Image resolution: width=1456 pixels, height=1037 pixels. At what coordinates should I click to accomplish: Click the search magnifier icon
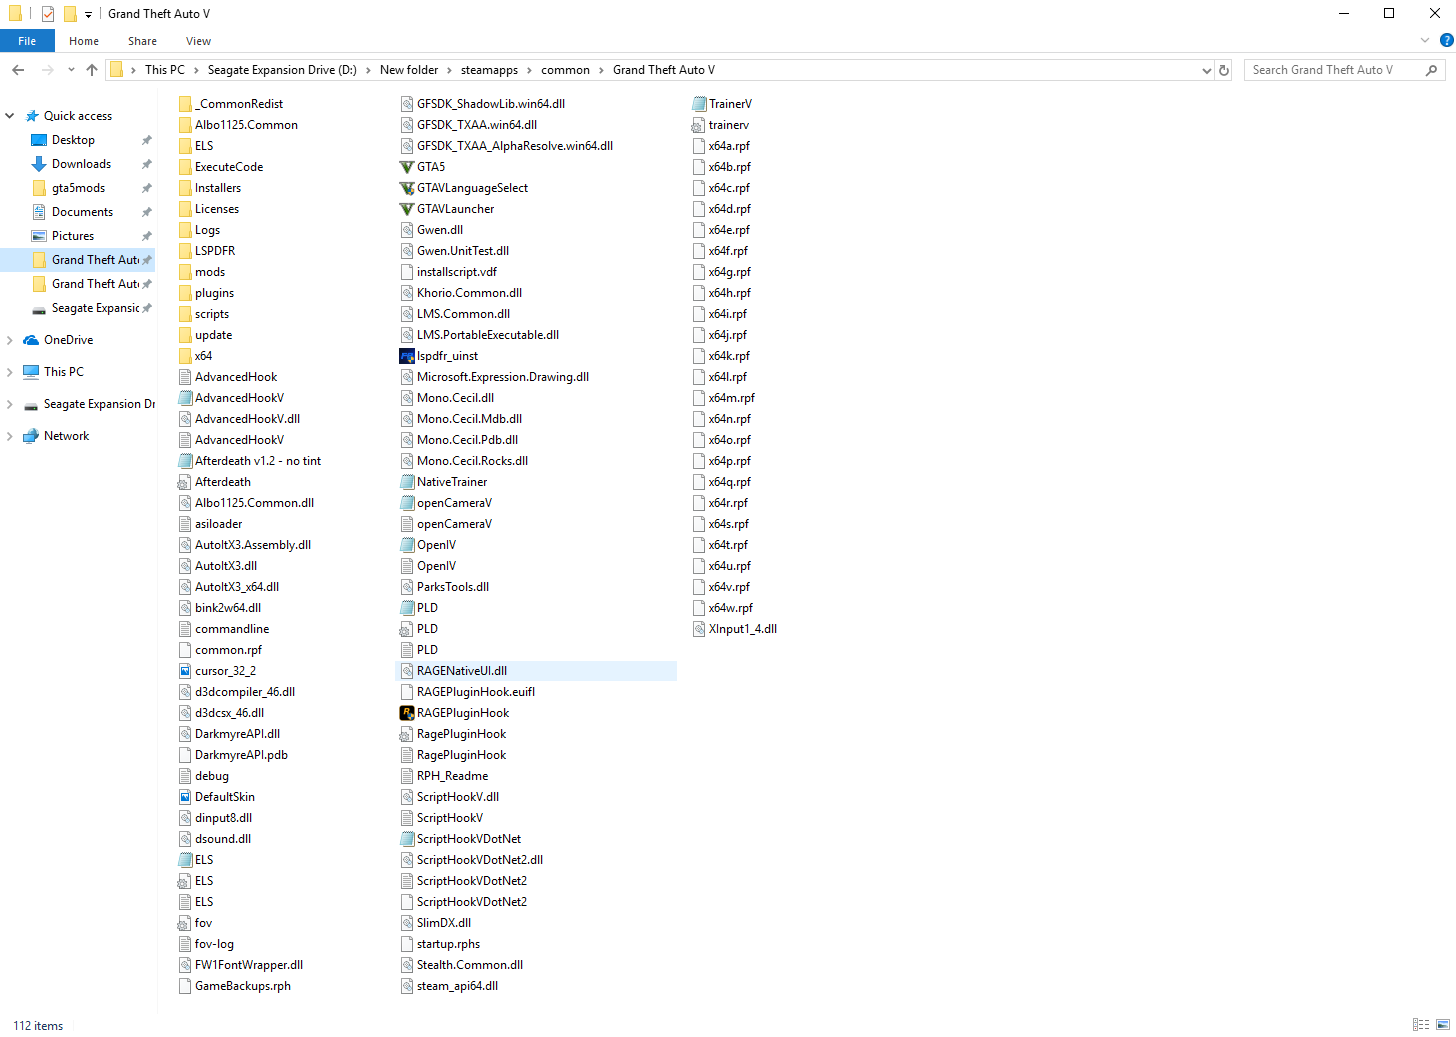(x=1432, y=70)
